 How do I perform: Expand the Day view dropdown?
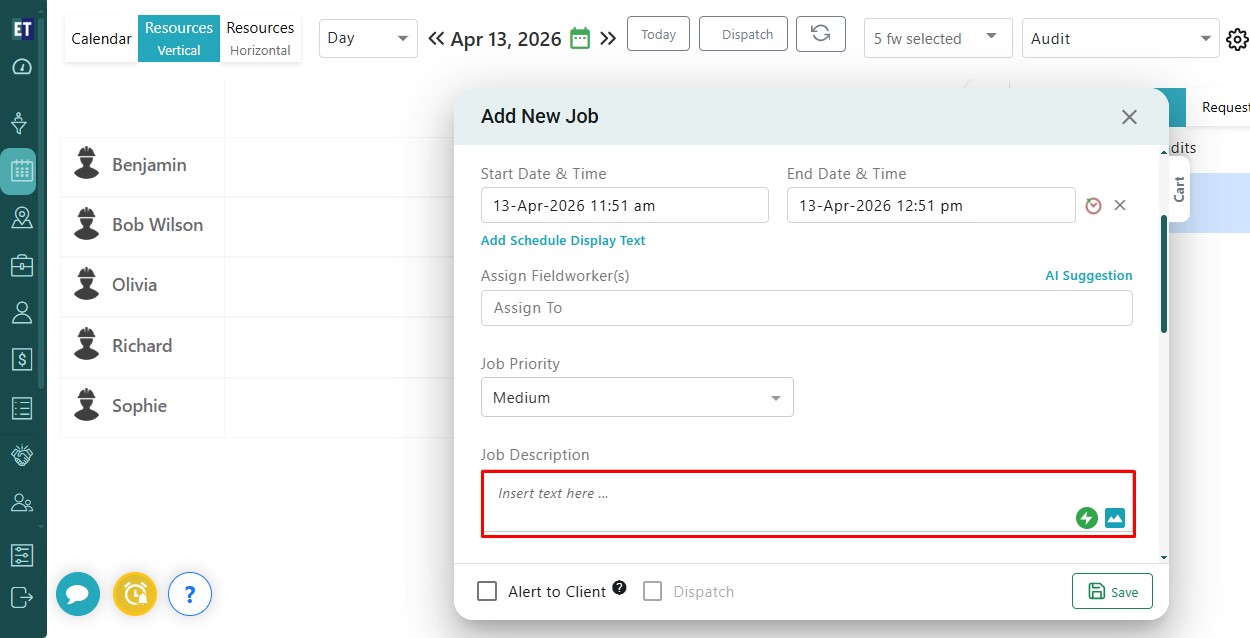(x=368, y=38)
